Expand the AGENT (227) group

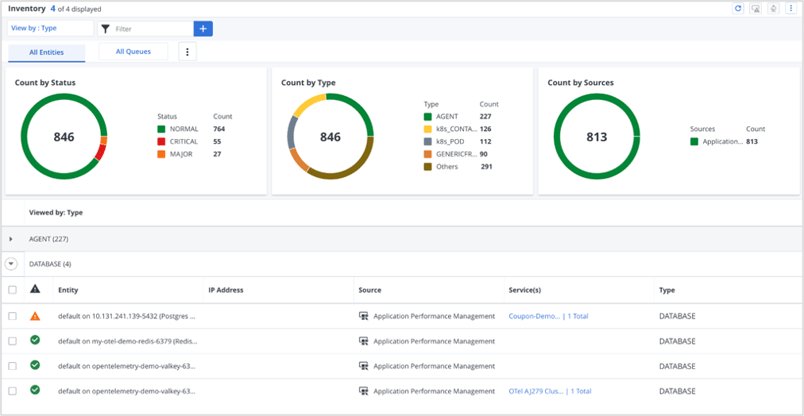click(12, 240)
